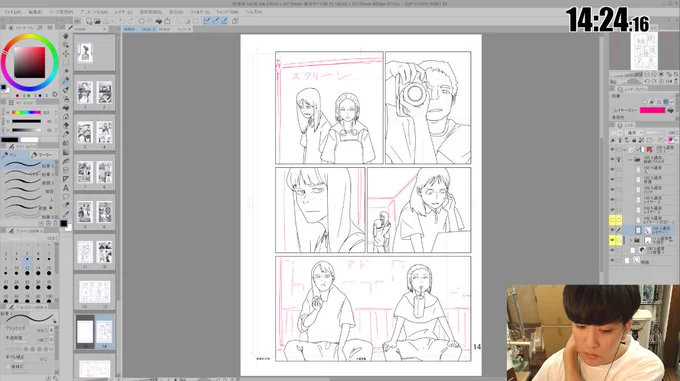Hide the レイヤー 2 layer via its eye icon
The width and height of the screenshot is (680, 381).
(x=612, y=209)
